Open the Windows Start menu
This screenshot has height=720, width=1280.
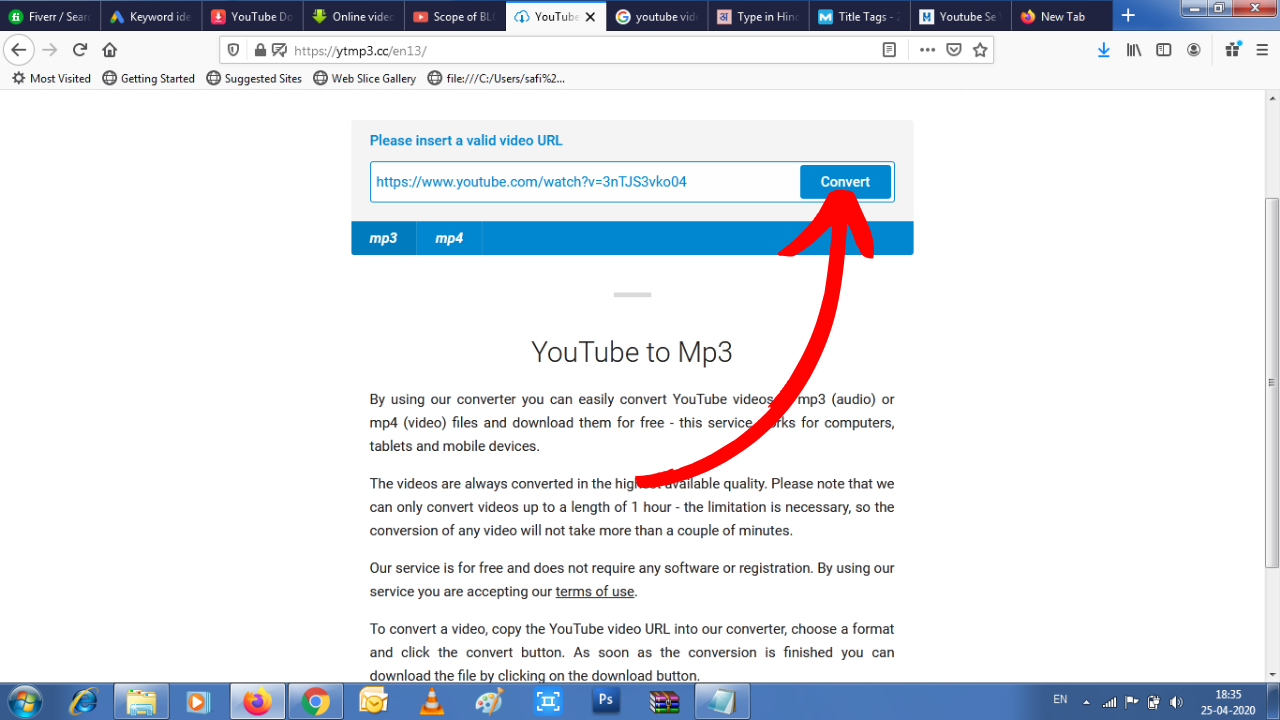pos(24,702)
